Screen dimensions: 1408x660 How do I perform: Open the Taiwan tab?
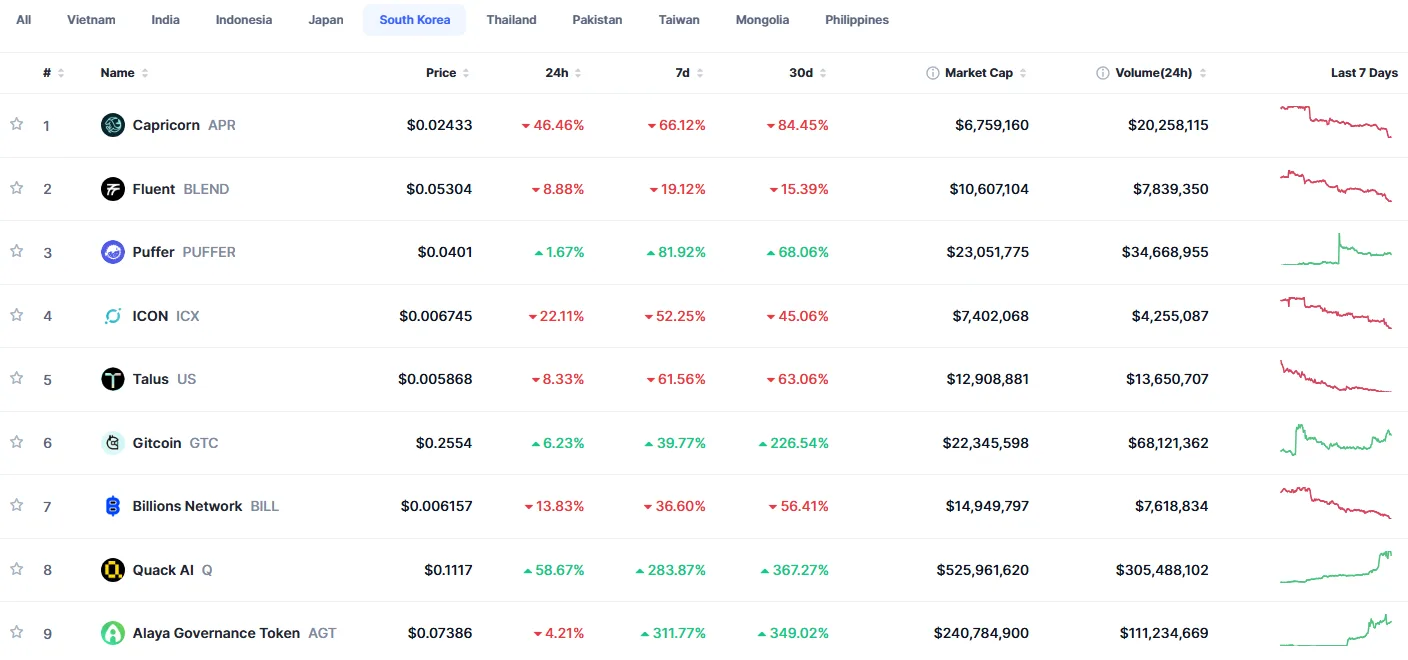679,20
